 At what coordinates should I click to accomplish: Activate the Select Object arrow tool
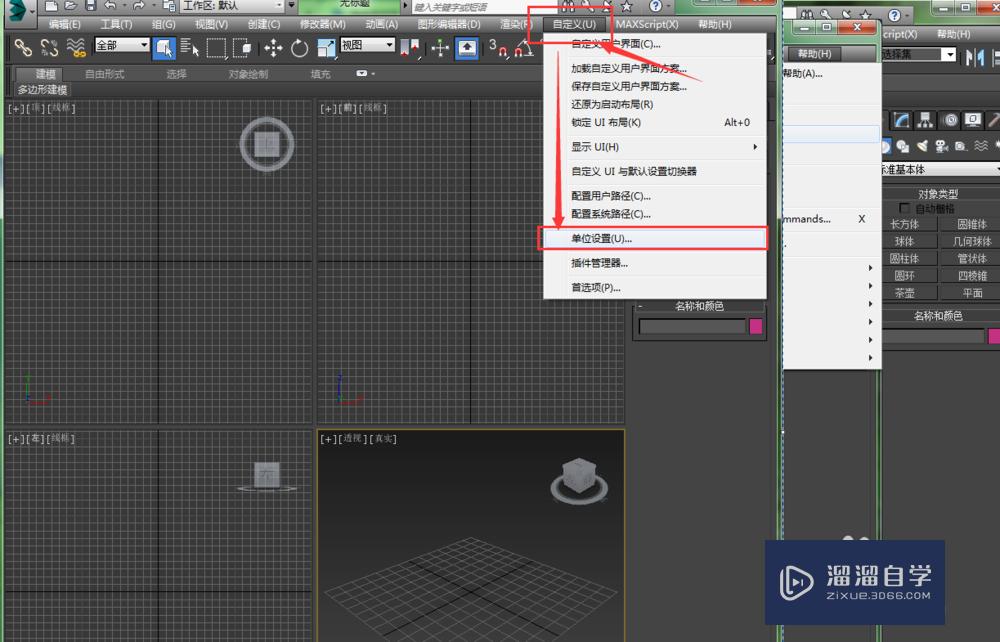click(x=164, y=48)
